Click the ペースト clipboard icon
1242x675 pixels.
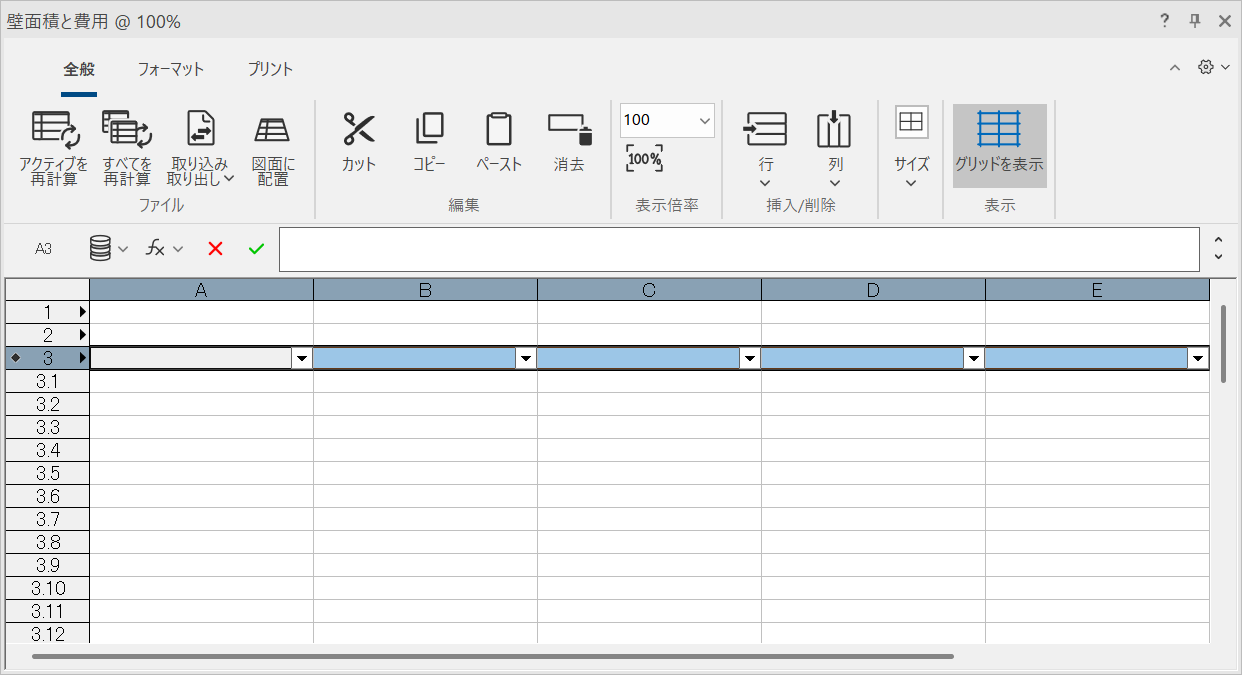coord(498,130)
